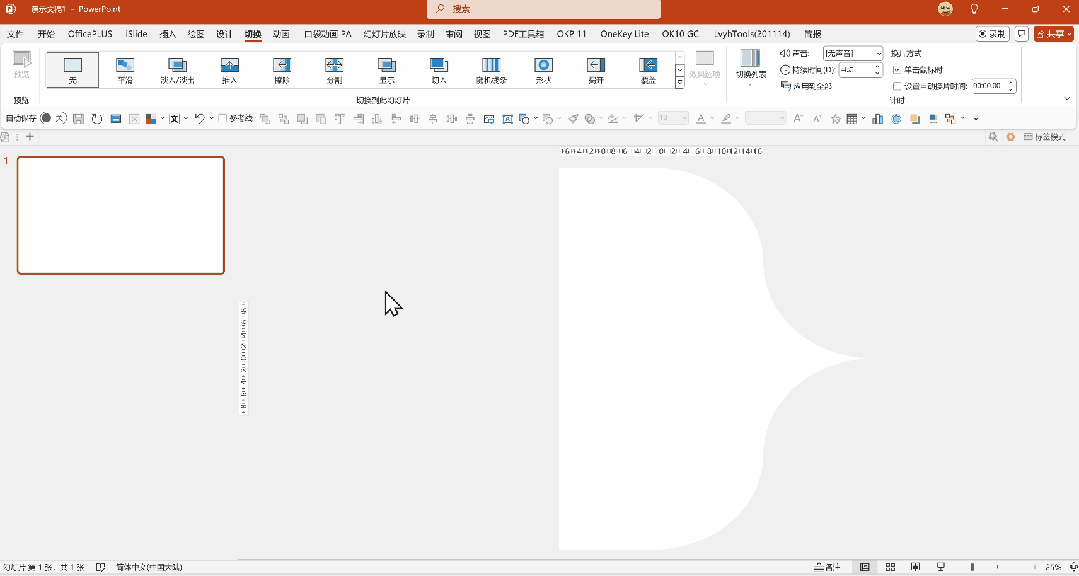Apply the 分割 (Split) transition

point(334,70)
